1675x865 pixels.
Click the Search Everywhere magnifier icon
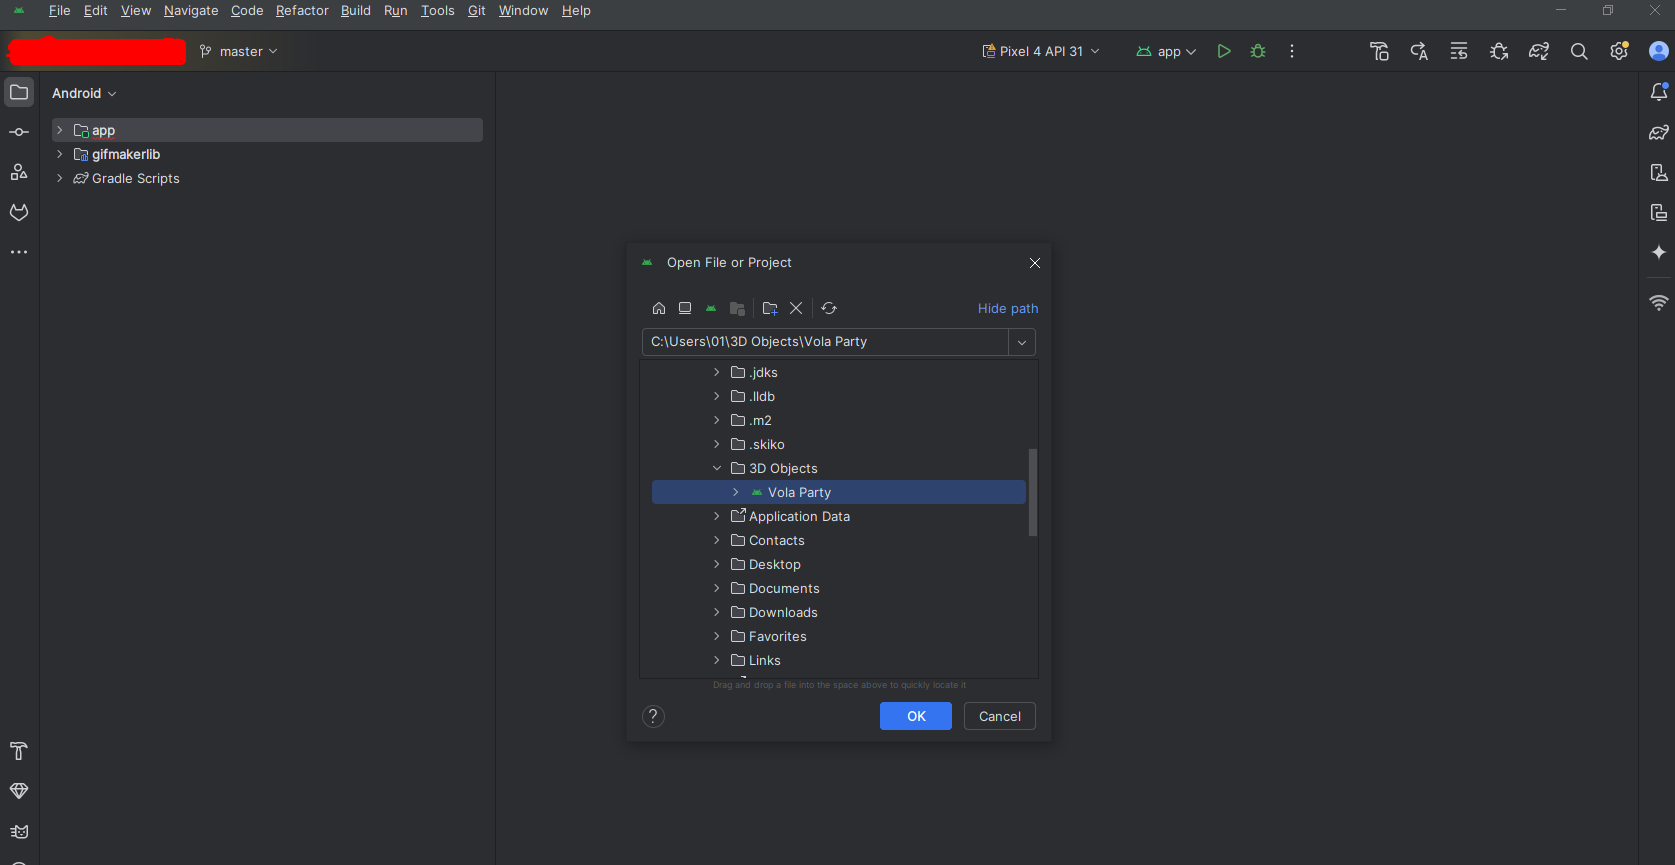pyautogui.click(x=1579, y=51)
